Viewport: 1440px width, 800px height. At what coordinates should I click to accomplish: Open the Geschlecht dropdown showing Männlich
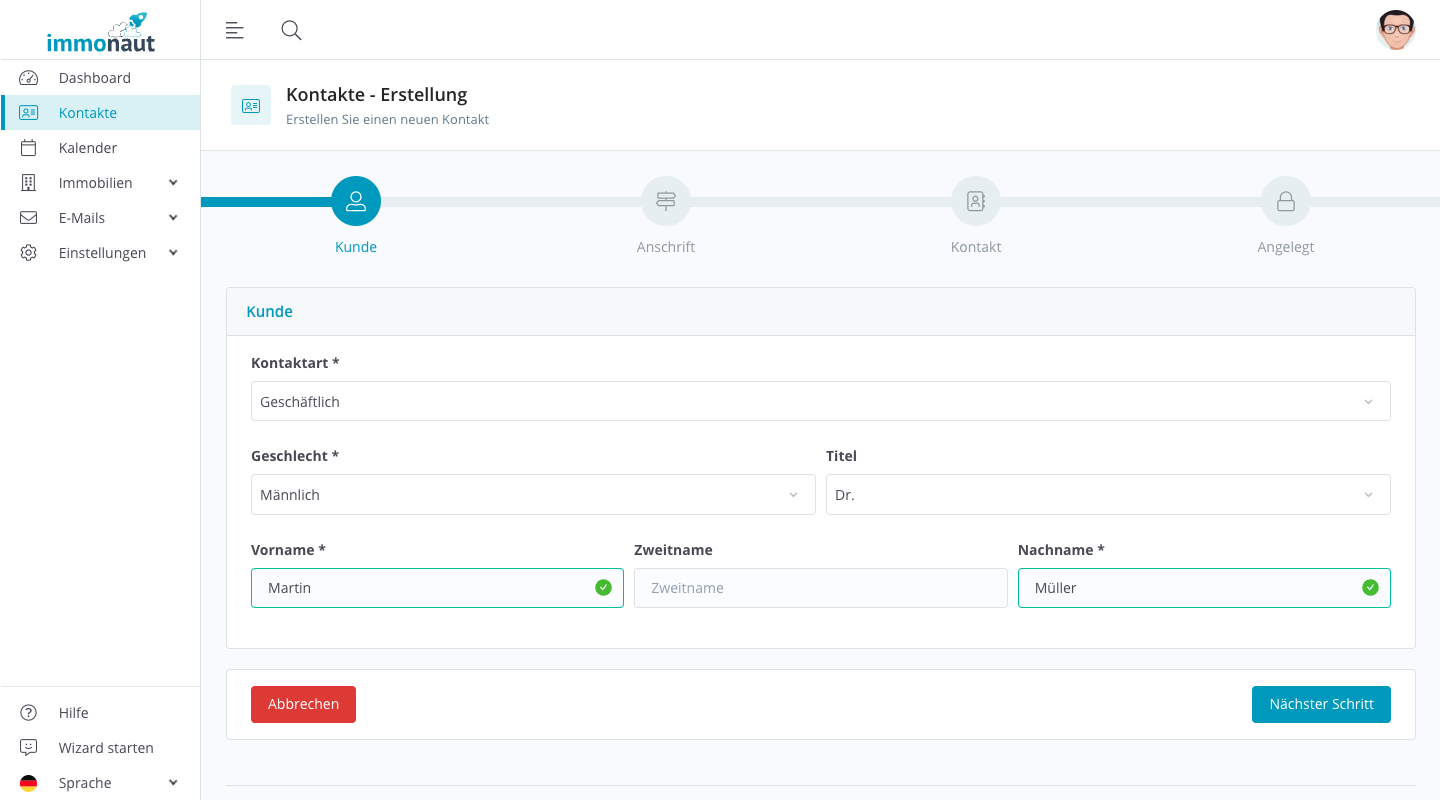coord(532,495)
